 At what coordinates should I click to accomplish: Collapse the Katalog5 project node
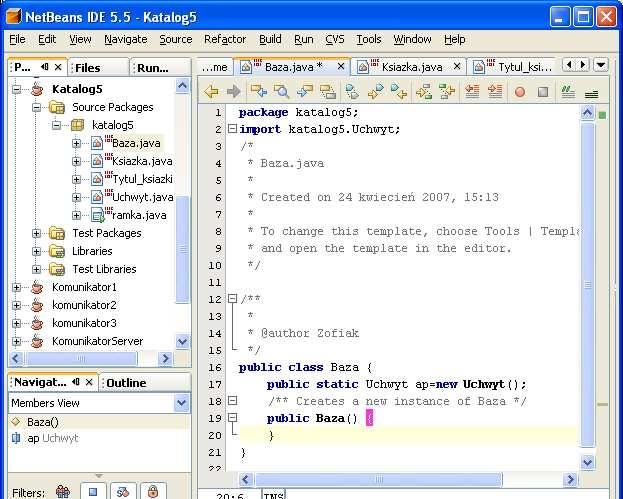(x=16, y=89)
